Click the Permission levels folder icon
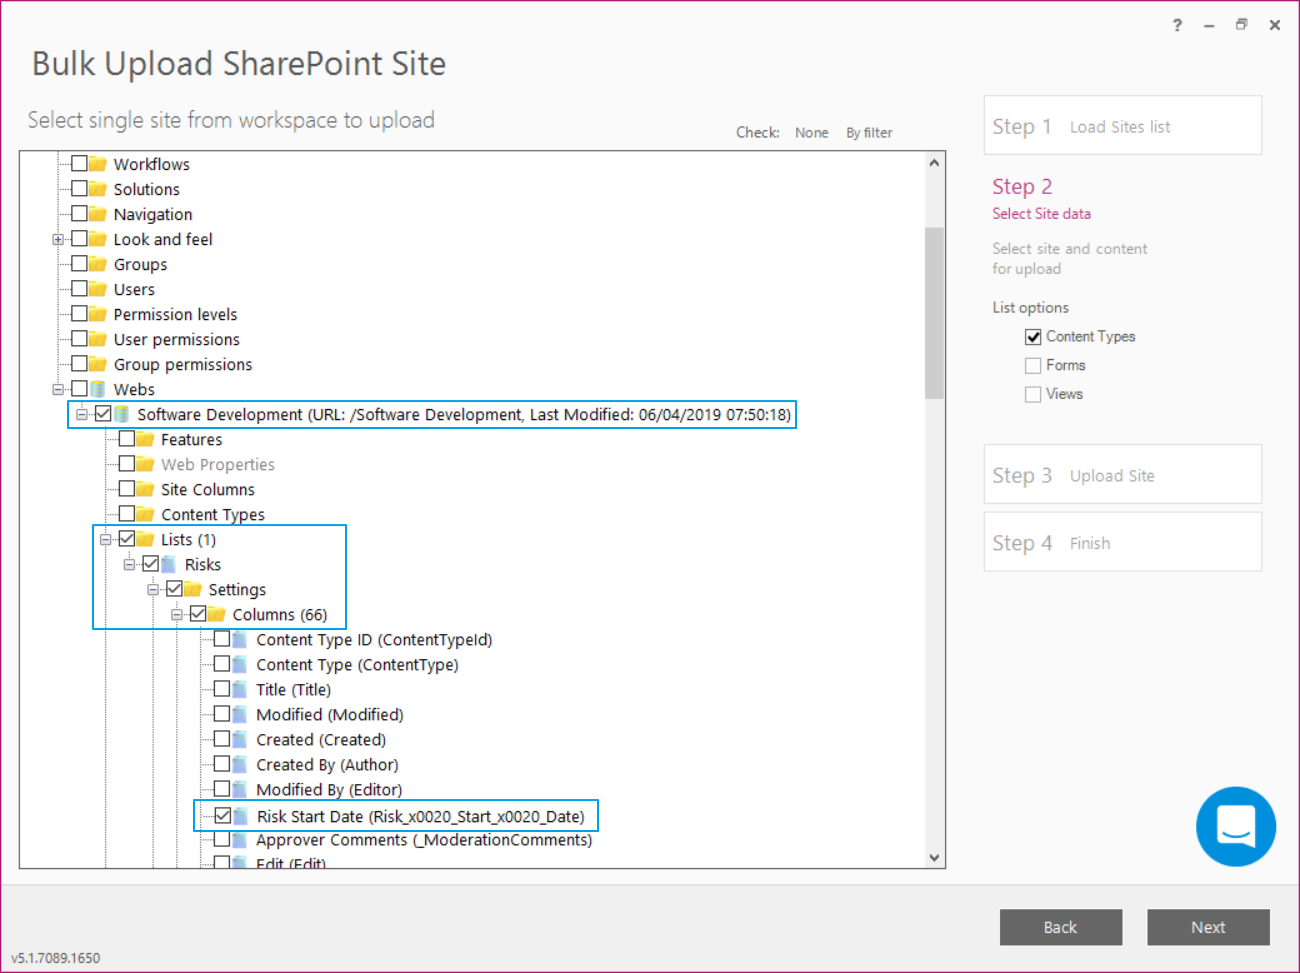The height and width of the screenshot is (973, 1300). pos(98,314)
